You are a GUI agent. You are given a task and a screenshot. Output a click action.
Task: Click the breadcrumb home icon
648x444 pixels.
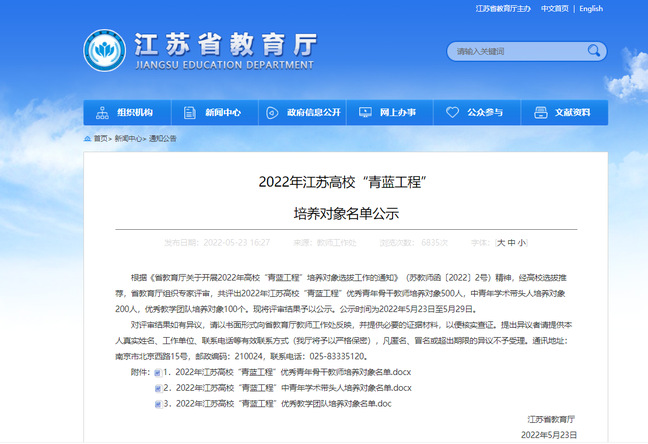coord(87,139)
